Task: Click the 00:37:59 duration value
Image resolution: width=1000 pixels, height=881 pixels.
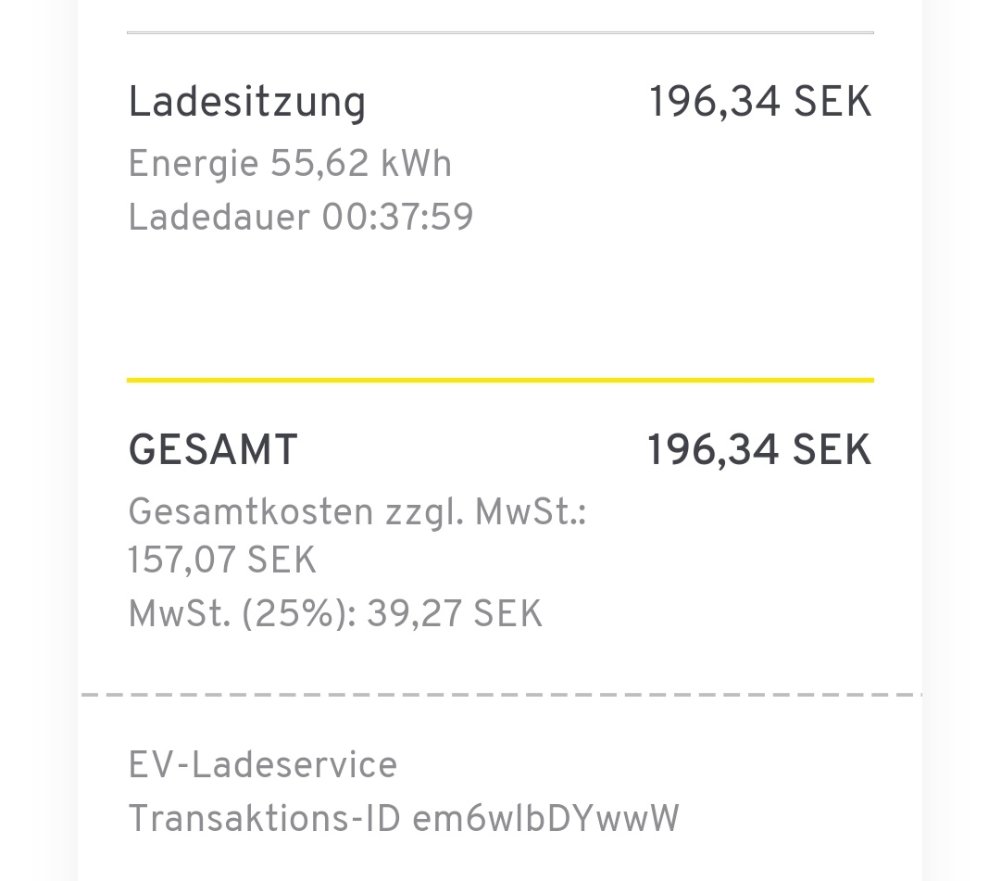Action: tap(397, 217)
